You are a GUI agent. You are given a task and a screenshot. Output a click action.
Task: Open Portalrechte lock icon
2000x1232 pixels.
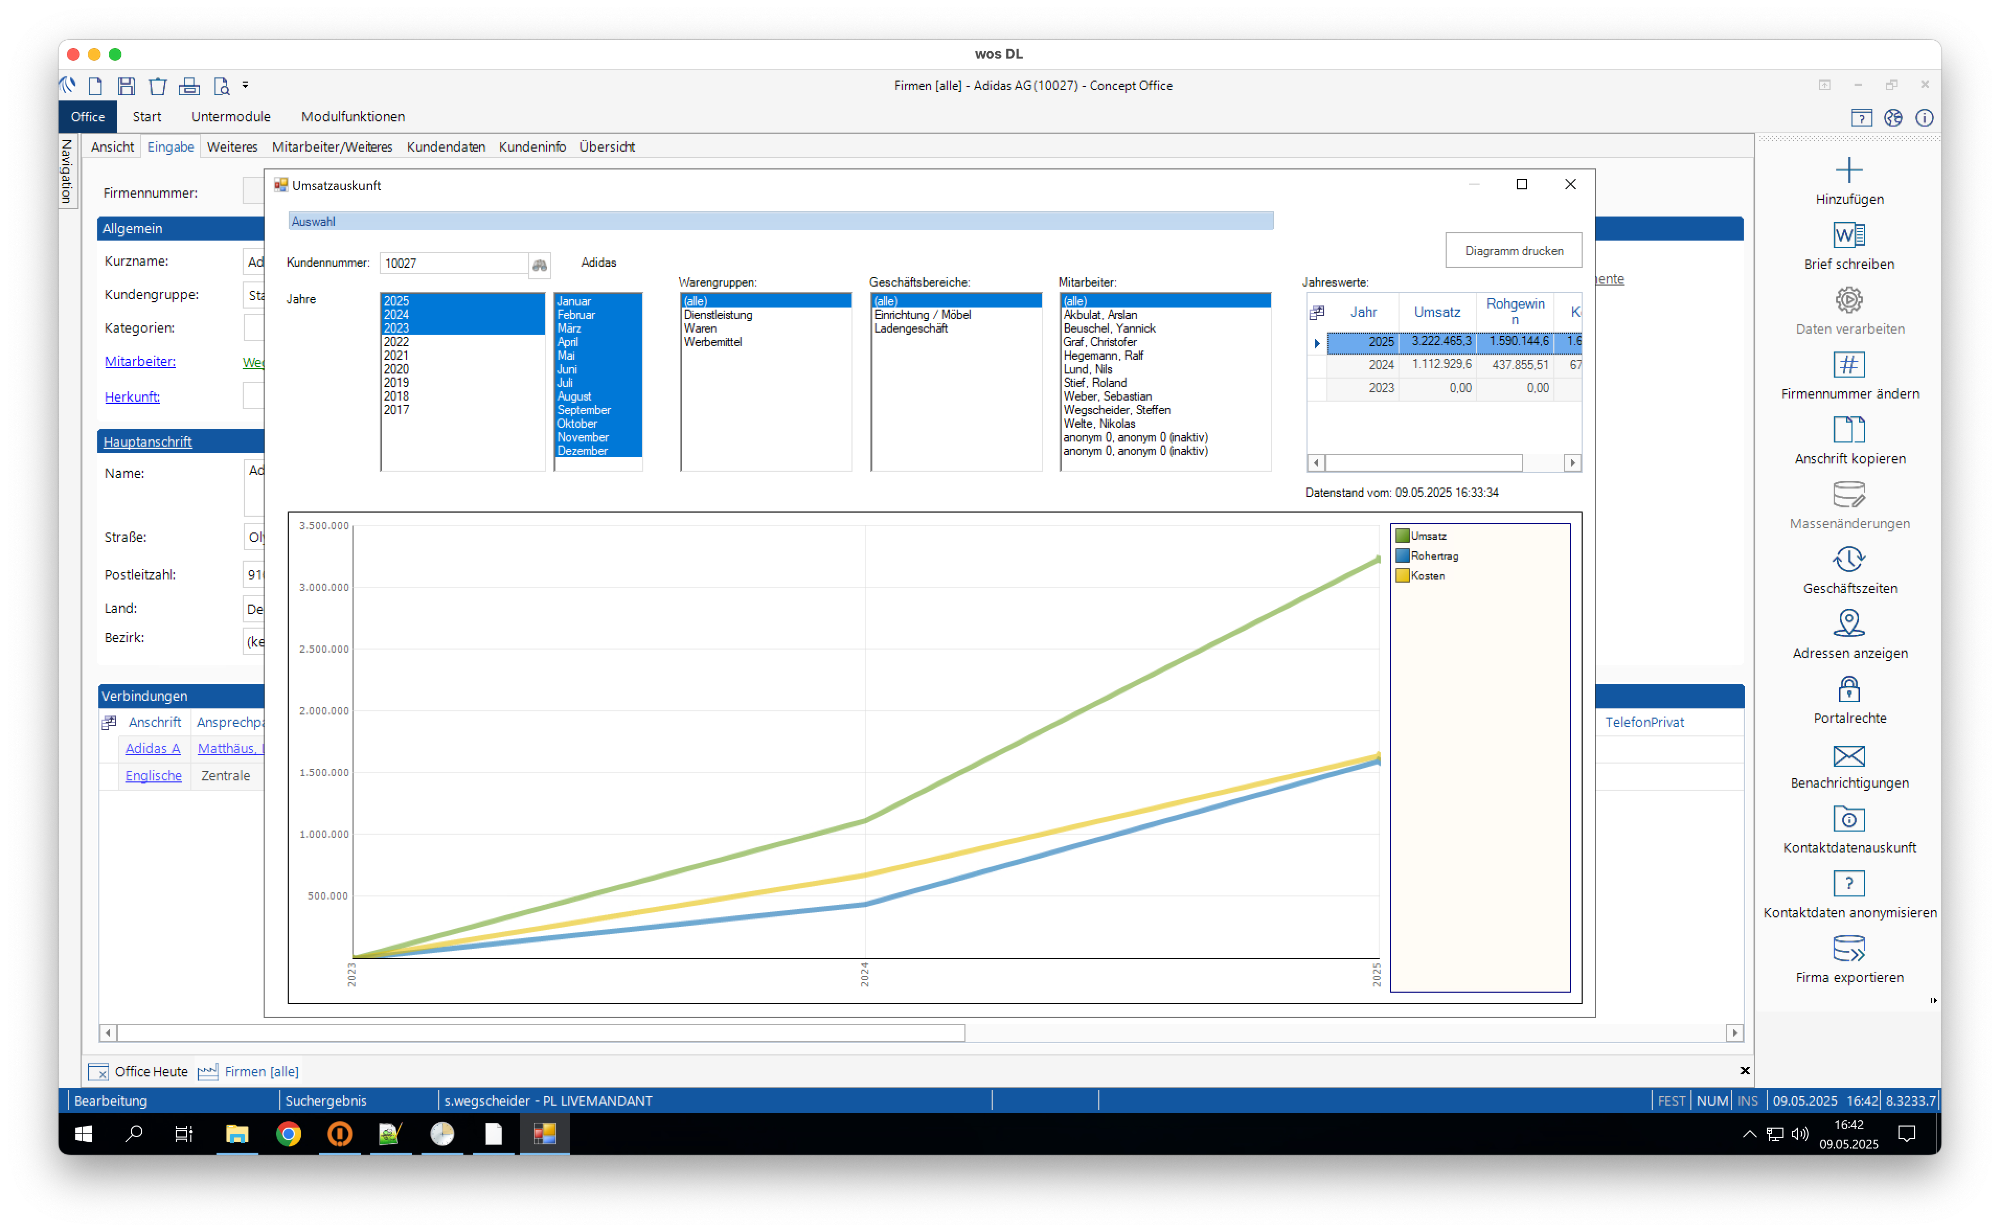pos(1849,689)
